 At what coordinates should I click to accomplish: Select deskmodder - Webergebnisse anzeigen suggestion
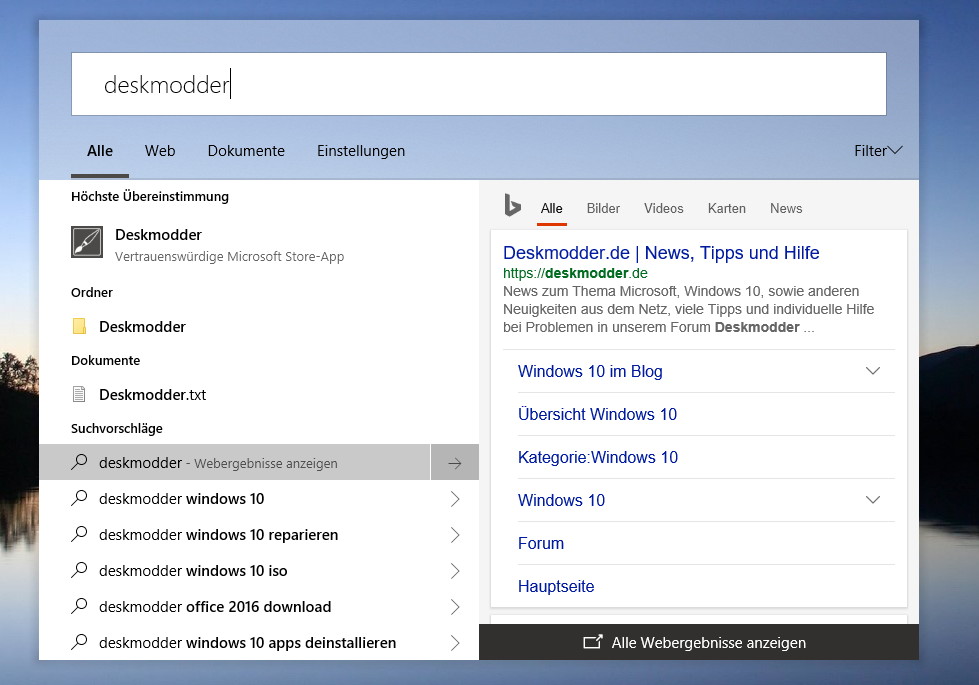[235, 463]
